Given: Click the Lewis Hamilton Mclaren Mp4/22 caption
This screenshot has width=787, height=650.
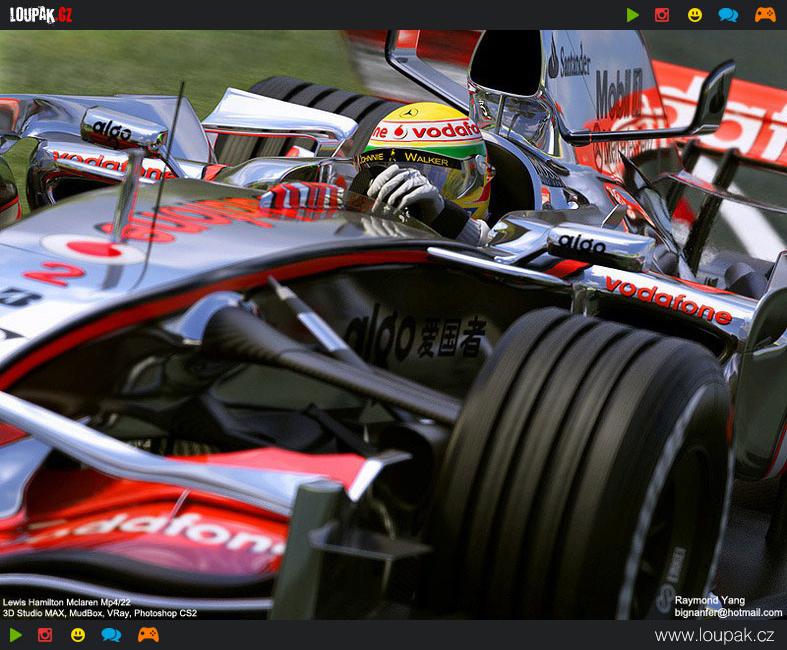Looking at the screenshot, I should (67, 602).
